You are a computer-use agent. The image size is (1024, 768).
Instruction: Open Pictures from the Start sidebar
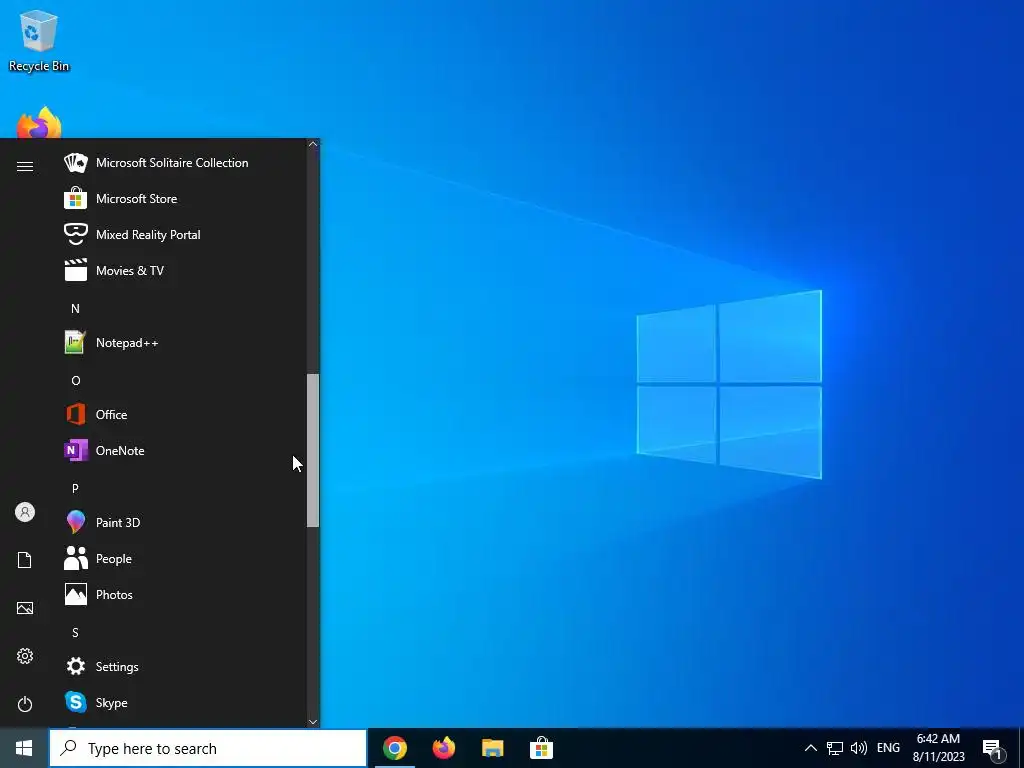25,608
